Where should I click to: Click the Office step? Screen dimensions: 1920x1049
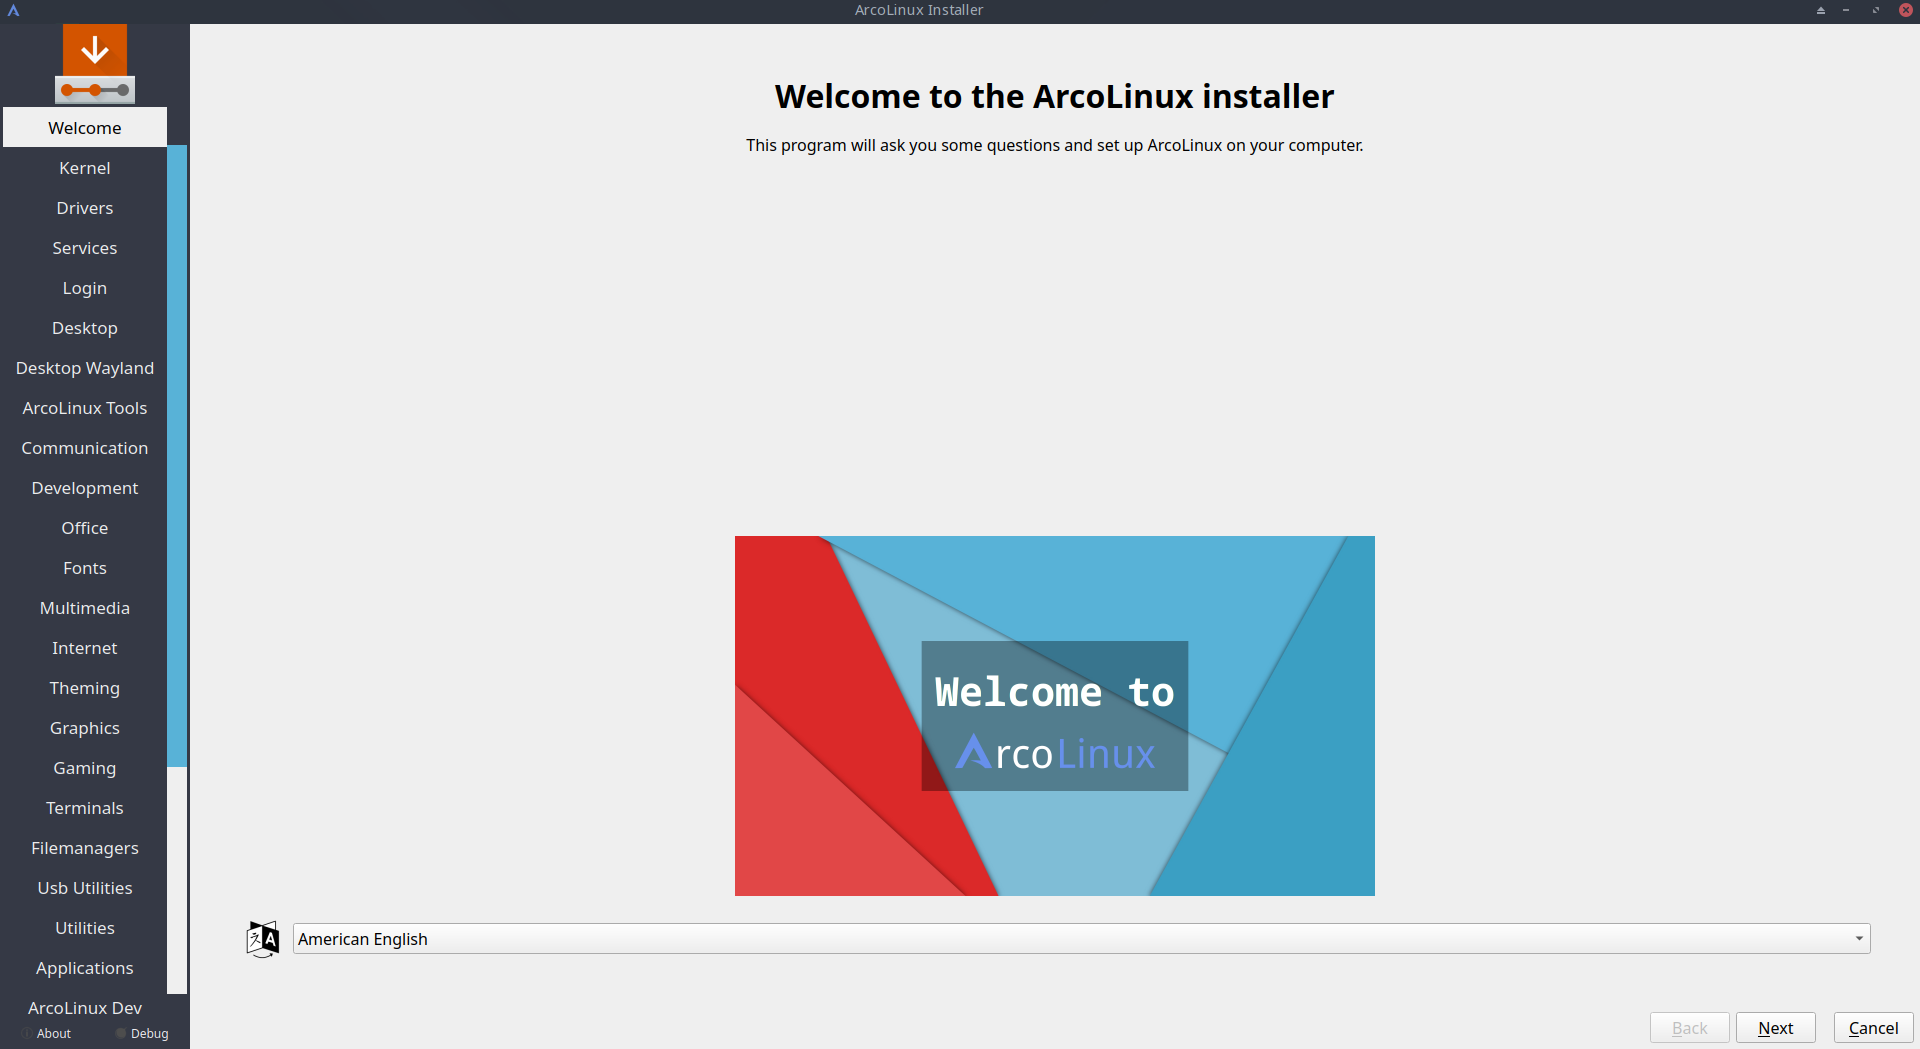point(85,528)
